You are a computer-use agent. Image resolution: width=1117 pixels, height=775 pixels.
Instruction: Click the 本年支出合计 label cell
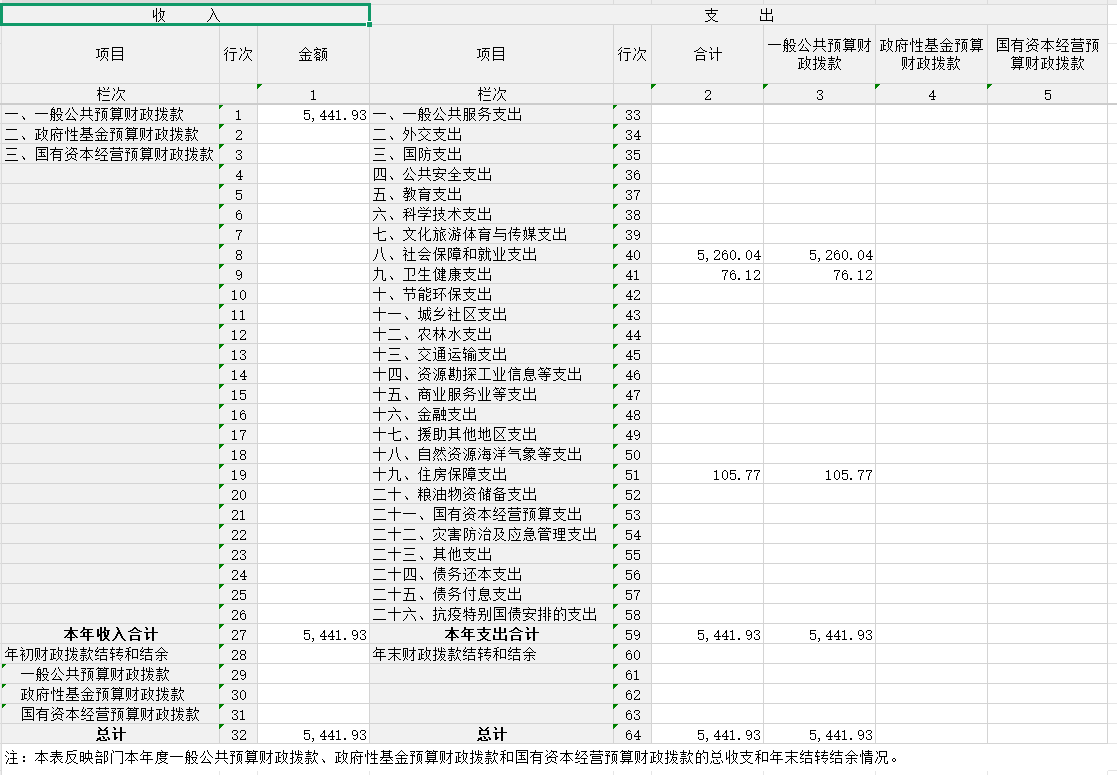(x=490, y=635)
